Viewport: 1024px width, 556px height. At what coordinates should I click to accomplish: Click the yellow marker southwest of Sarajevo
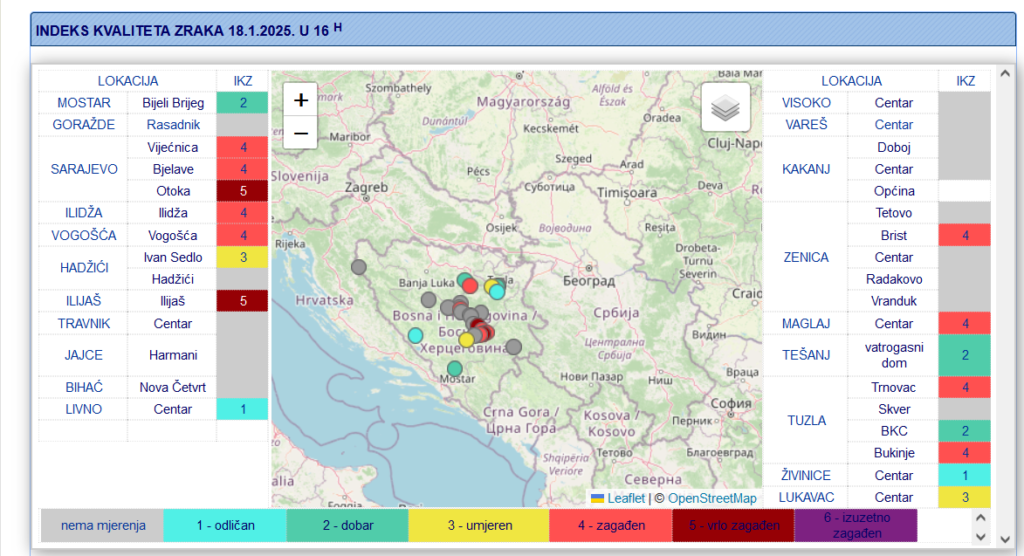coord(466,340)
